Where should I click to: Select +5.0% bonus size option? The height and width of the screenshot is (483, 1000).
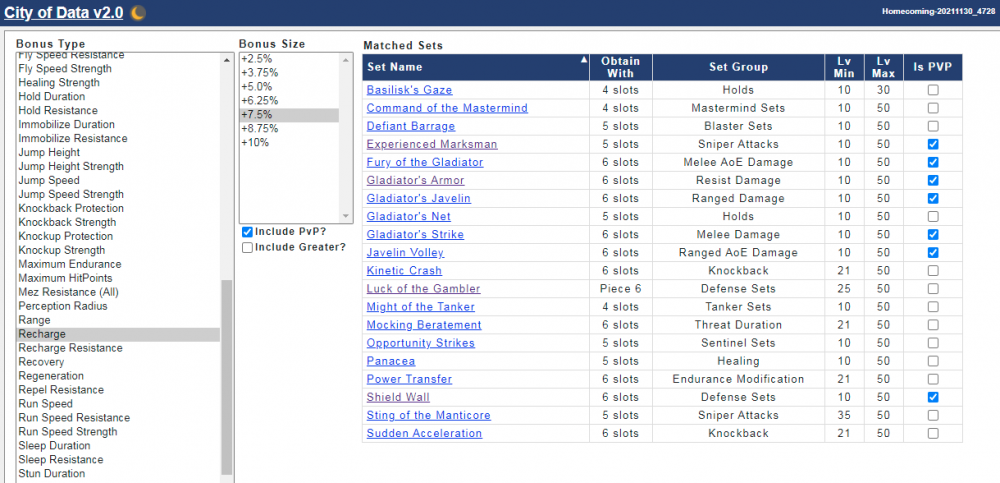tap(257, 86)
